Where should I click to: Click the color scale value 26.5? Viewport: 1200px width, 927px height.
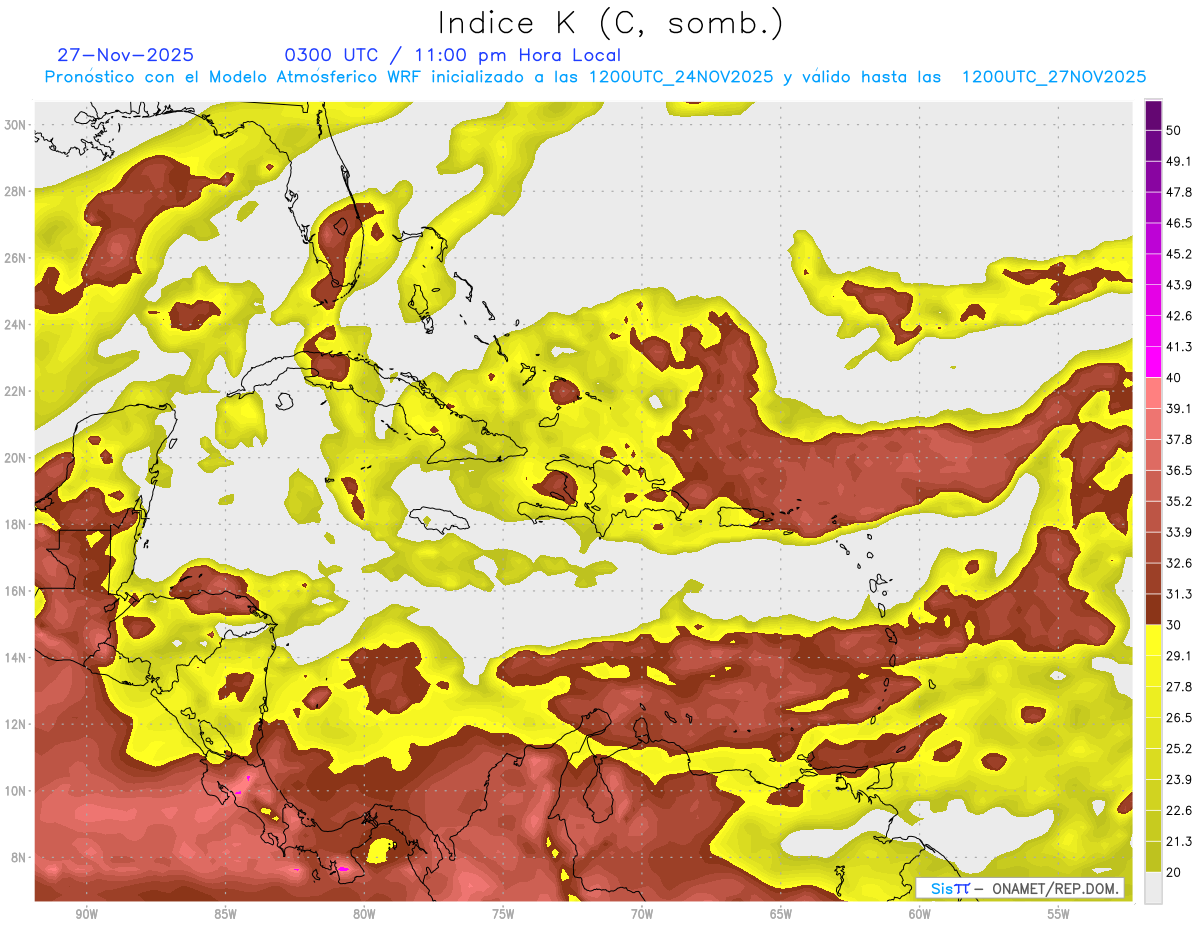(1179, 718)
